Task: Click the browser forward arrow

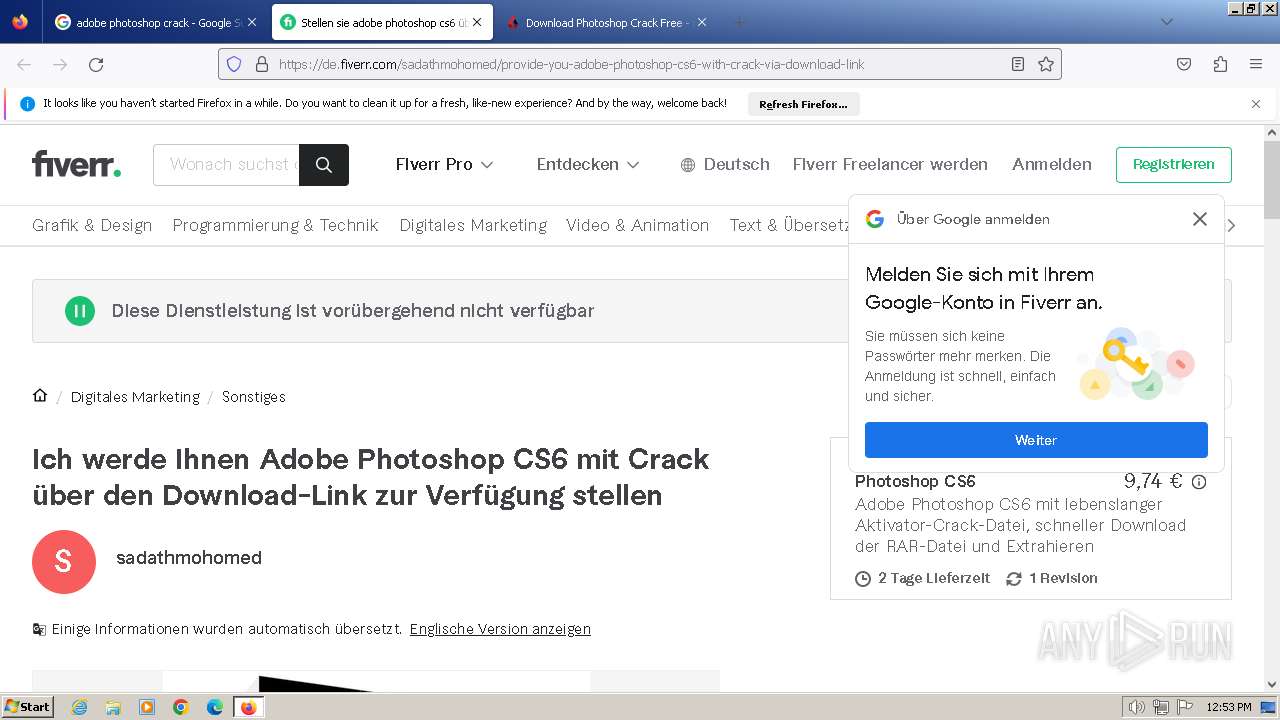Action: coord(60,64)
